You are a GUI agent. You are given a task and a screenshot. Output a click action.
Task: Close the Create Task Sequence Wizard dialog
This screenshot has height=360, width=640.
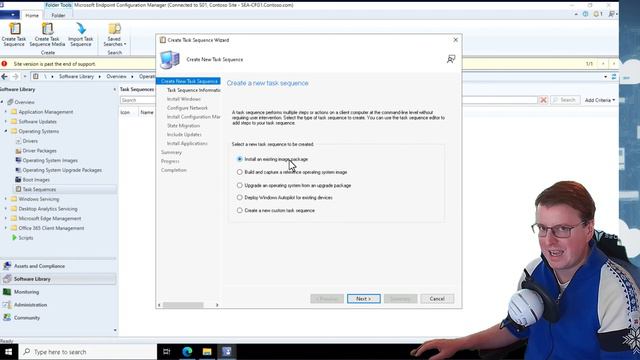[456, 40]
